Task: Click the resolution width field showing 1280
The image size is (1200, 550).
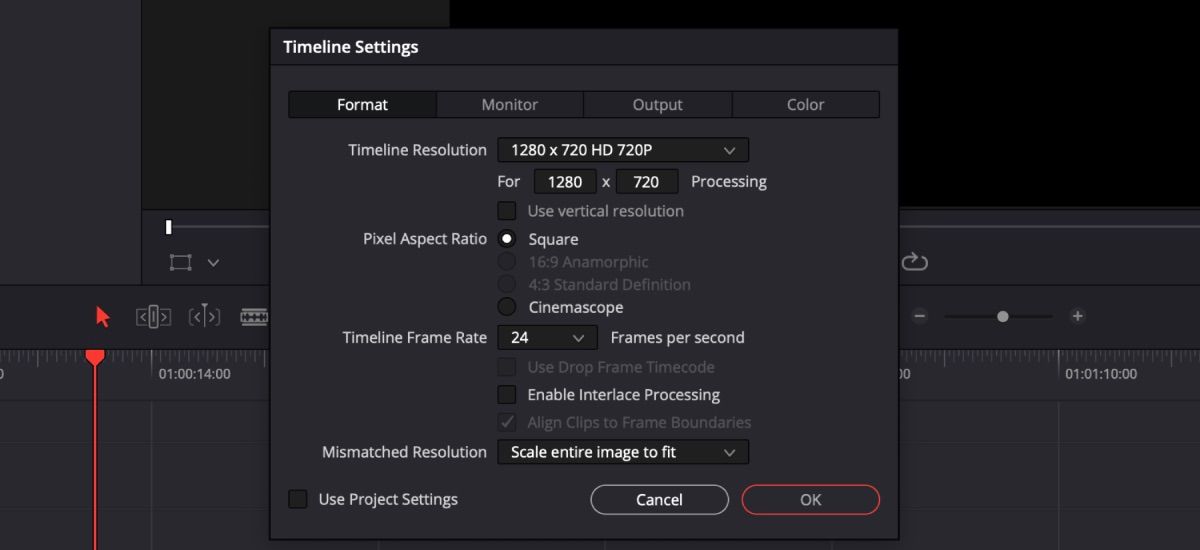Action: 565,182
